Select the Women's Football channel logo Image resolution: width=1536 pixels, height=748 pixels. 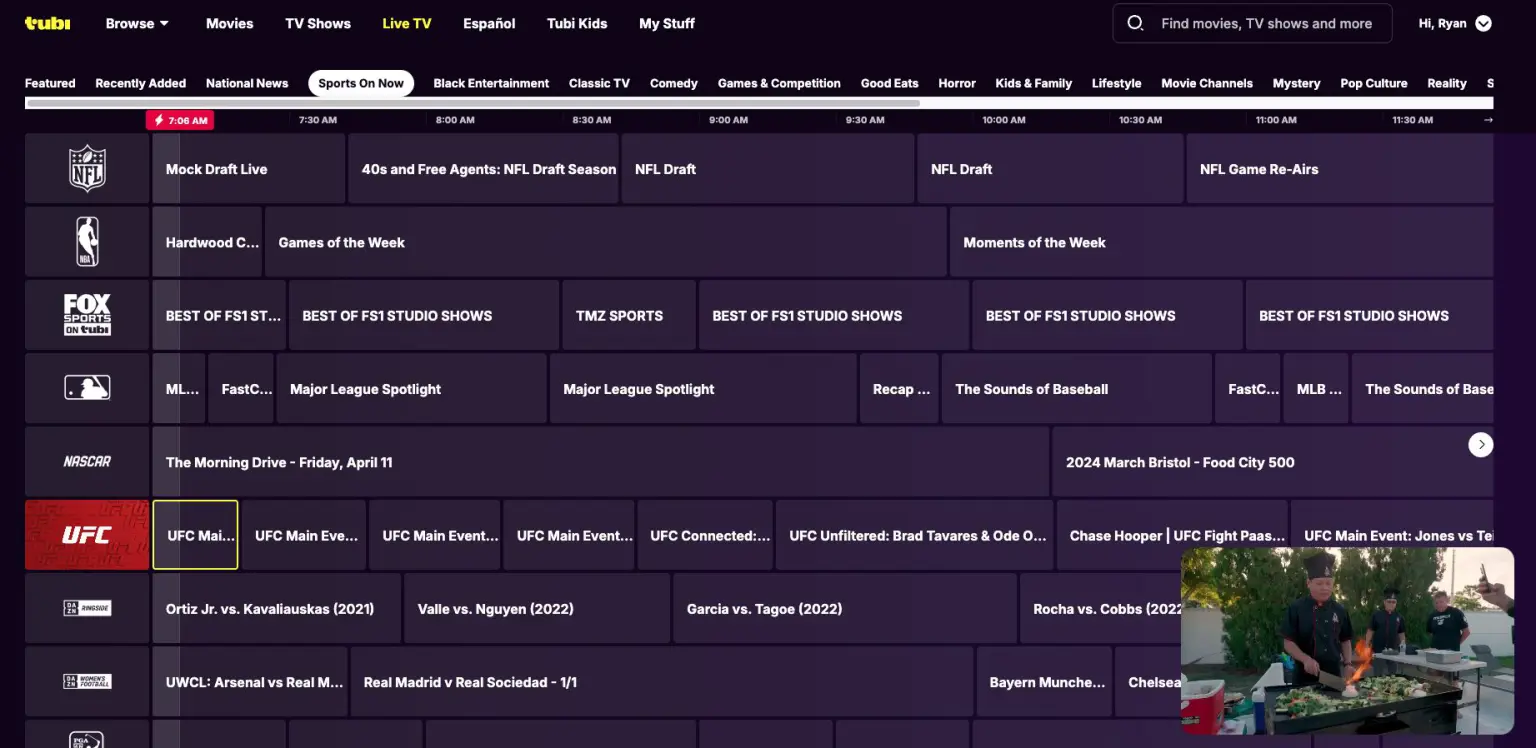tap(87, 681)
